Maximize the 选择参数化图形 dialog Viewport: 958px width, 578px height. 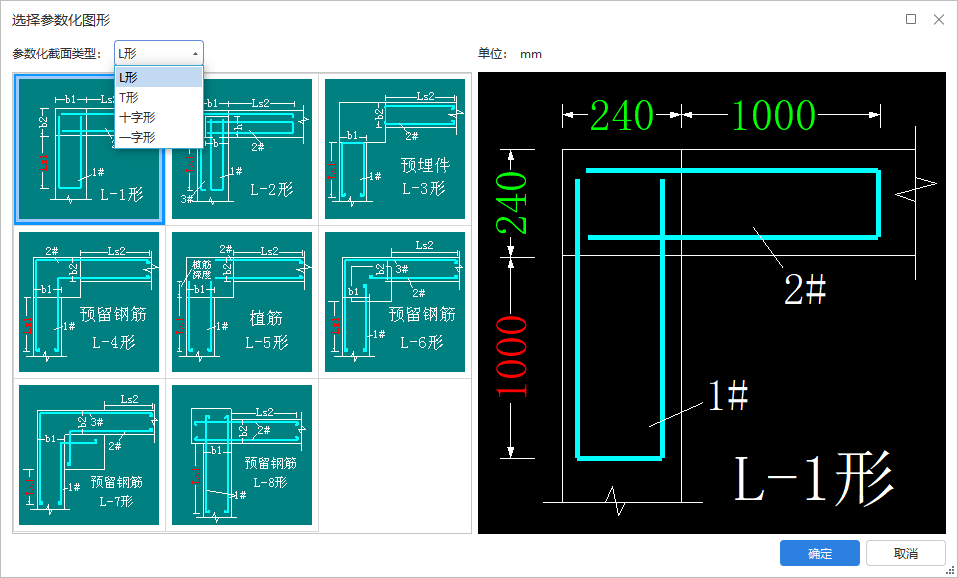point(911,20)
